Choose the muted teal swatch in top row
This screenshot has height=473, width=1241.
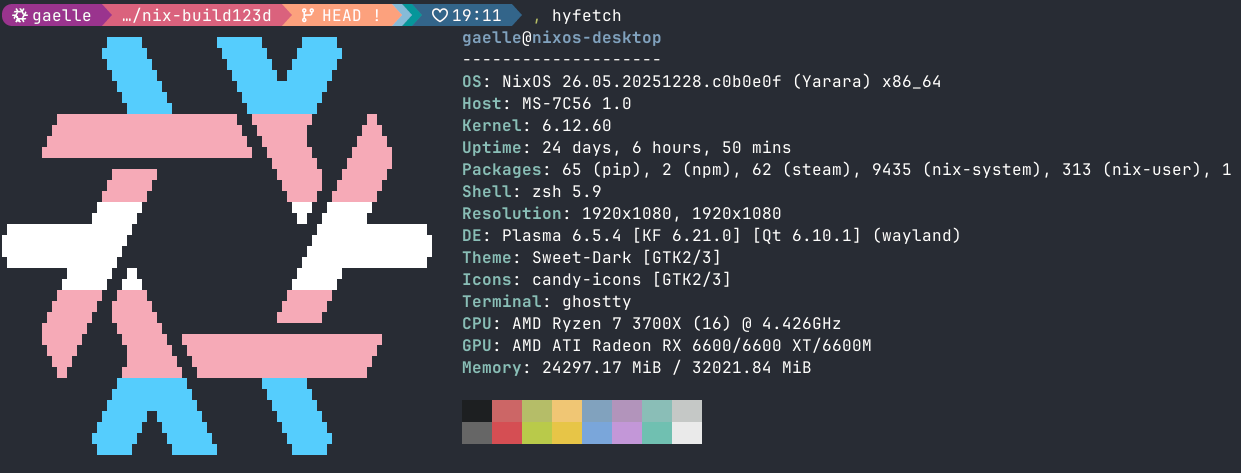(x=657, y=411)
